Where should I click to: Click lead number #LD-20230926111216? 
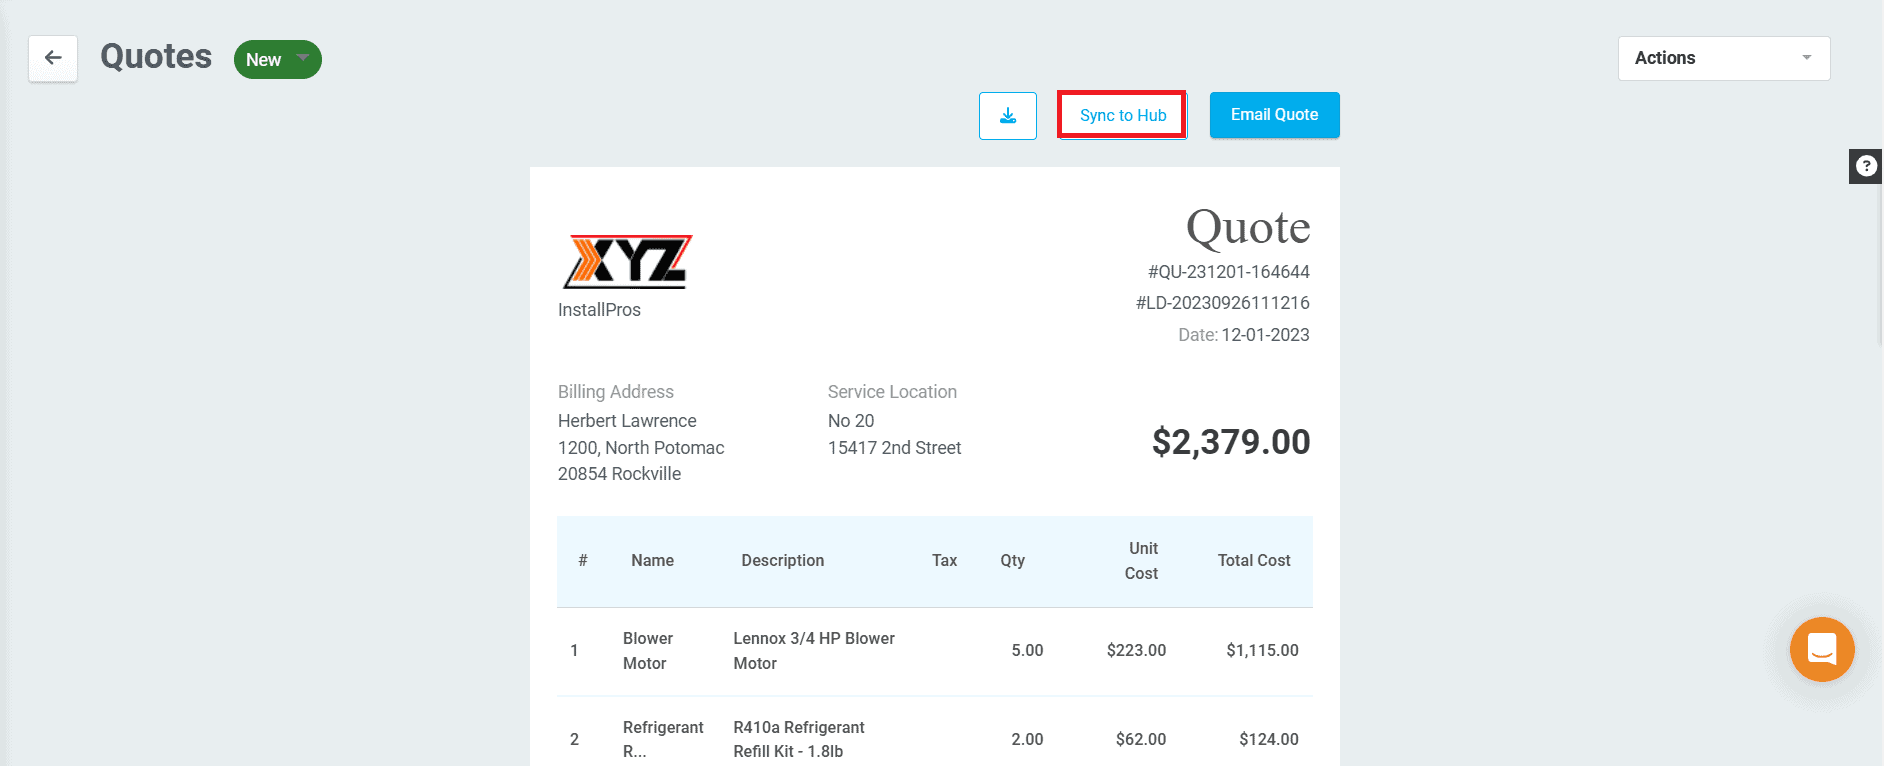point(1222,303)
